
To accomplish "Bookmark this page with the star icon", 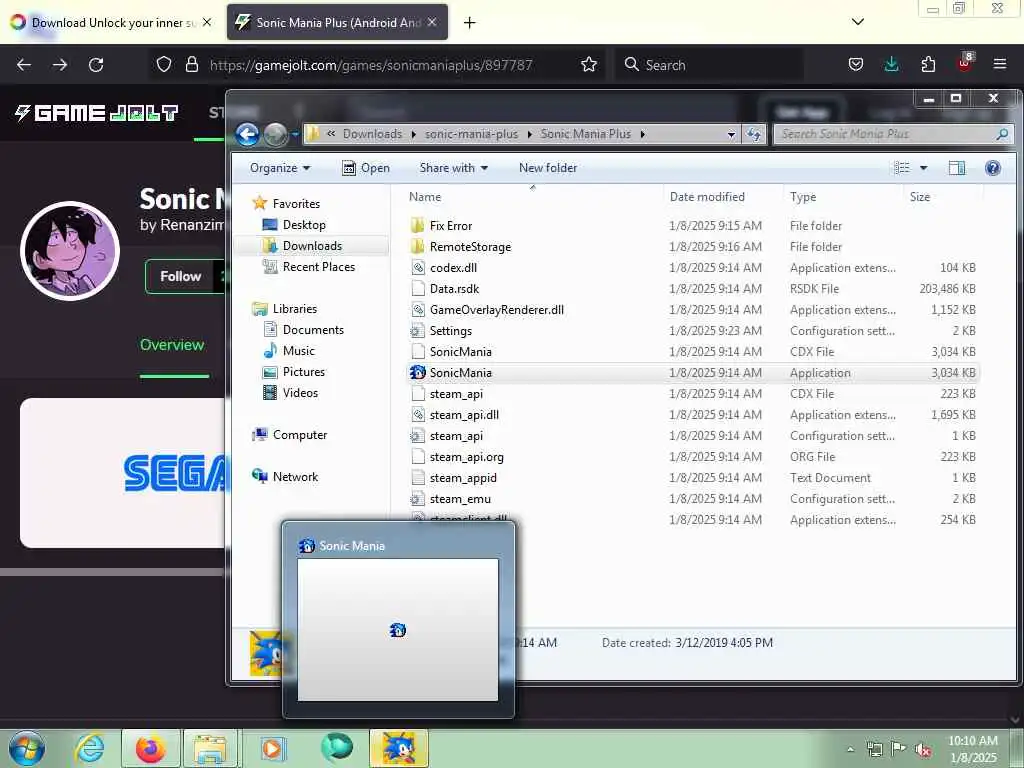I will (x=588, y=65).
